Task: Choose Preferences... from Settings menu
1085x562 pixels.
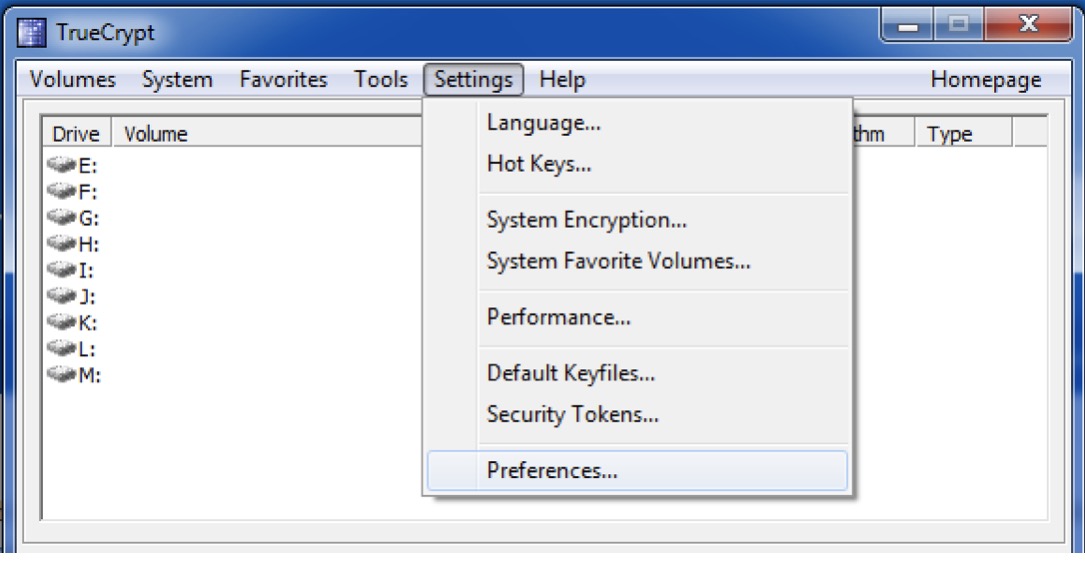Action: (x=552, y=470)
